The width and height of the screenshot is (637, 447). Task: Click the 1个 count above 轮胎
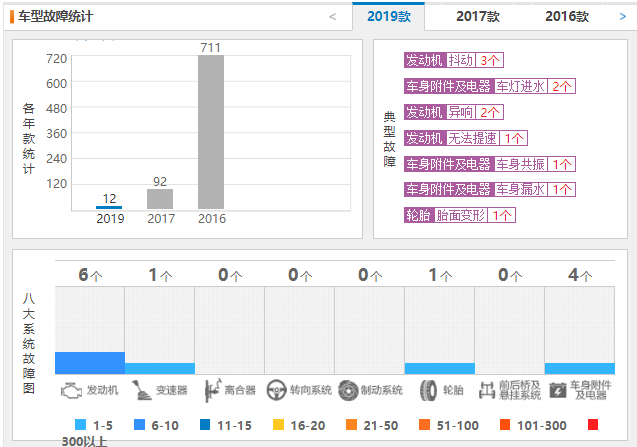coord(440,275)
